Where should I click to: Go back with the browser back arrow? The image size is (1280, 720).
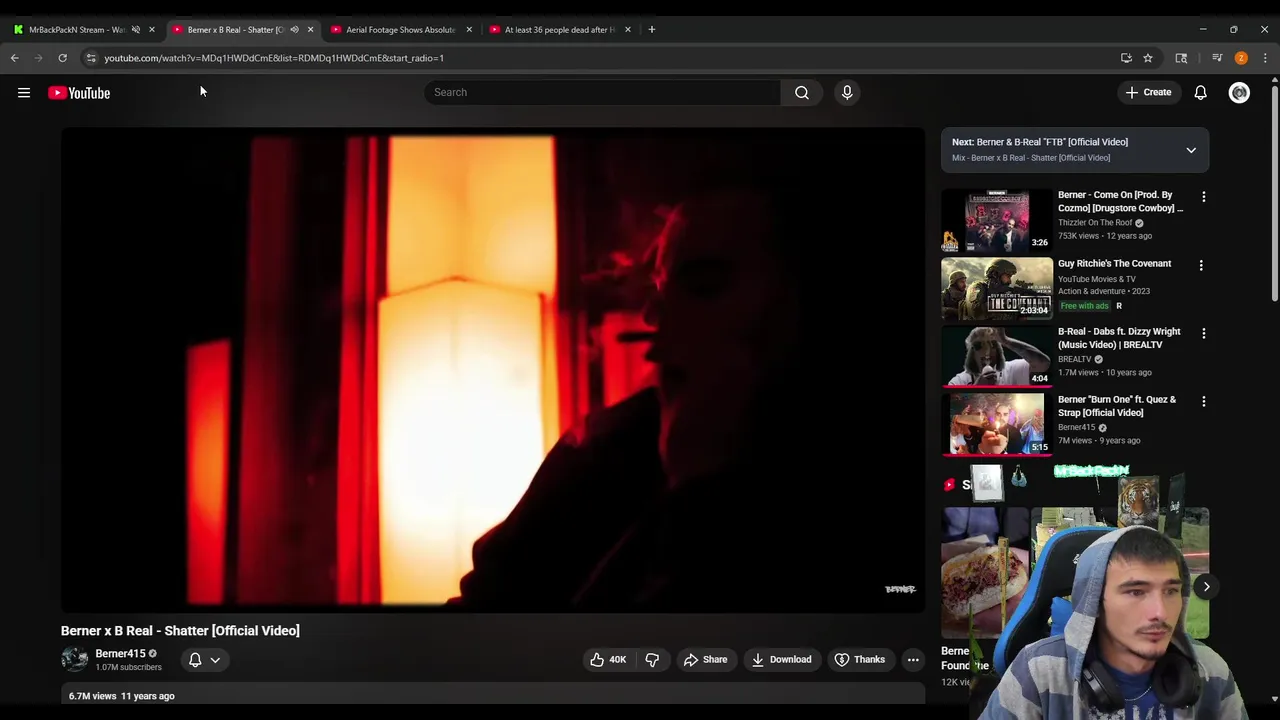pyautogui.click(x=15, y=58)
